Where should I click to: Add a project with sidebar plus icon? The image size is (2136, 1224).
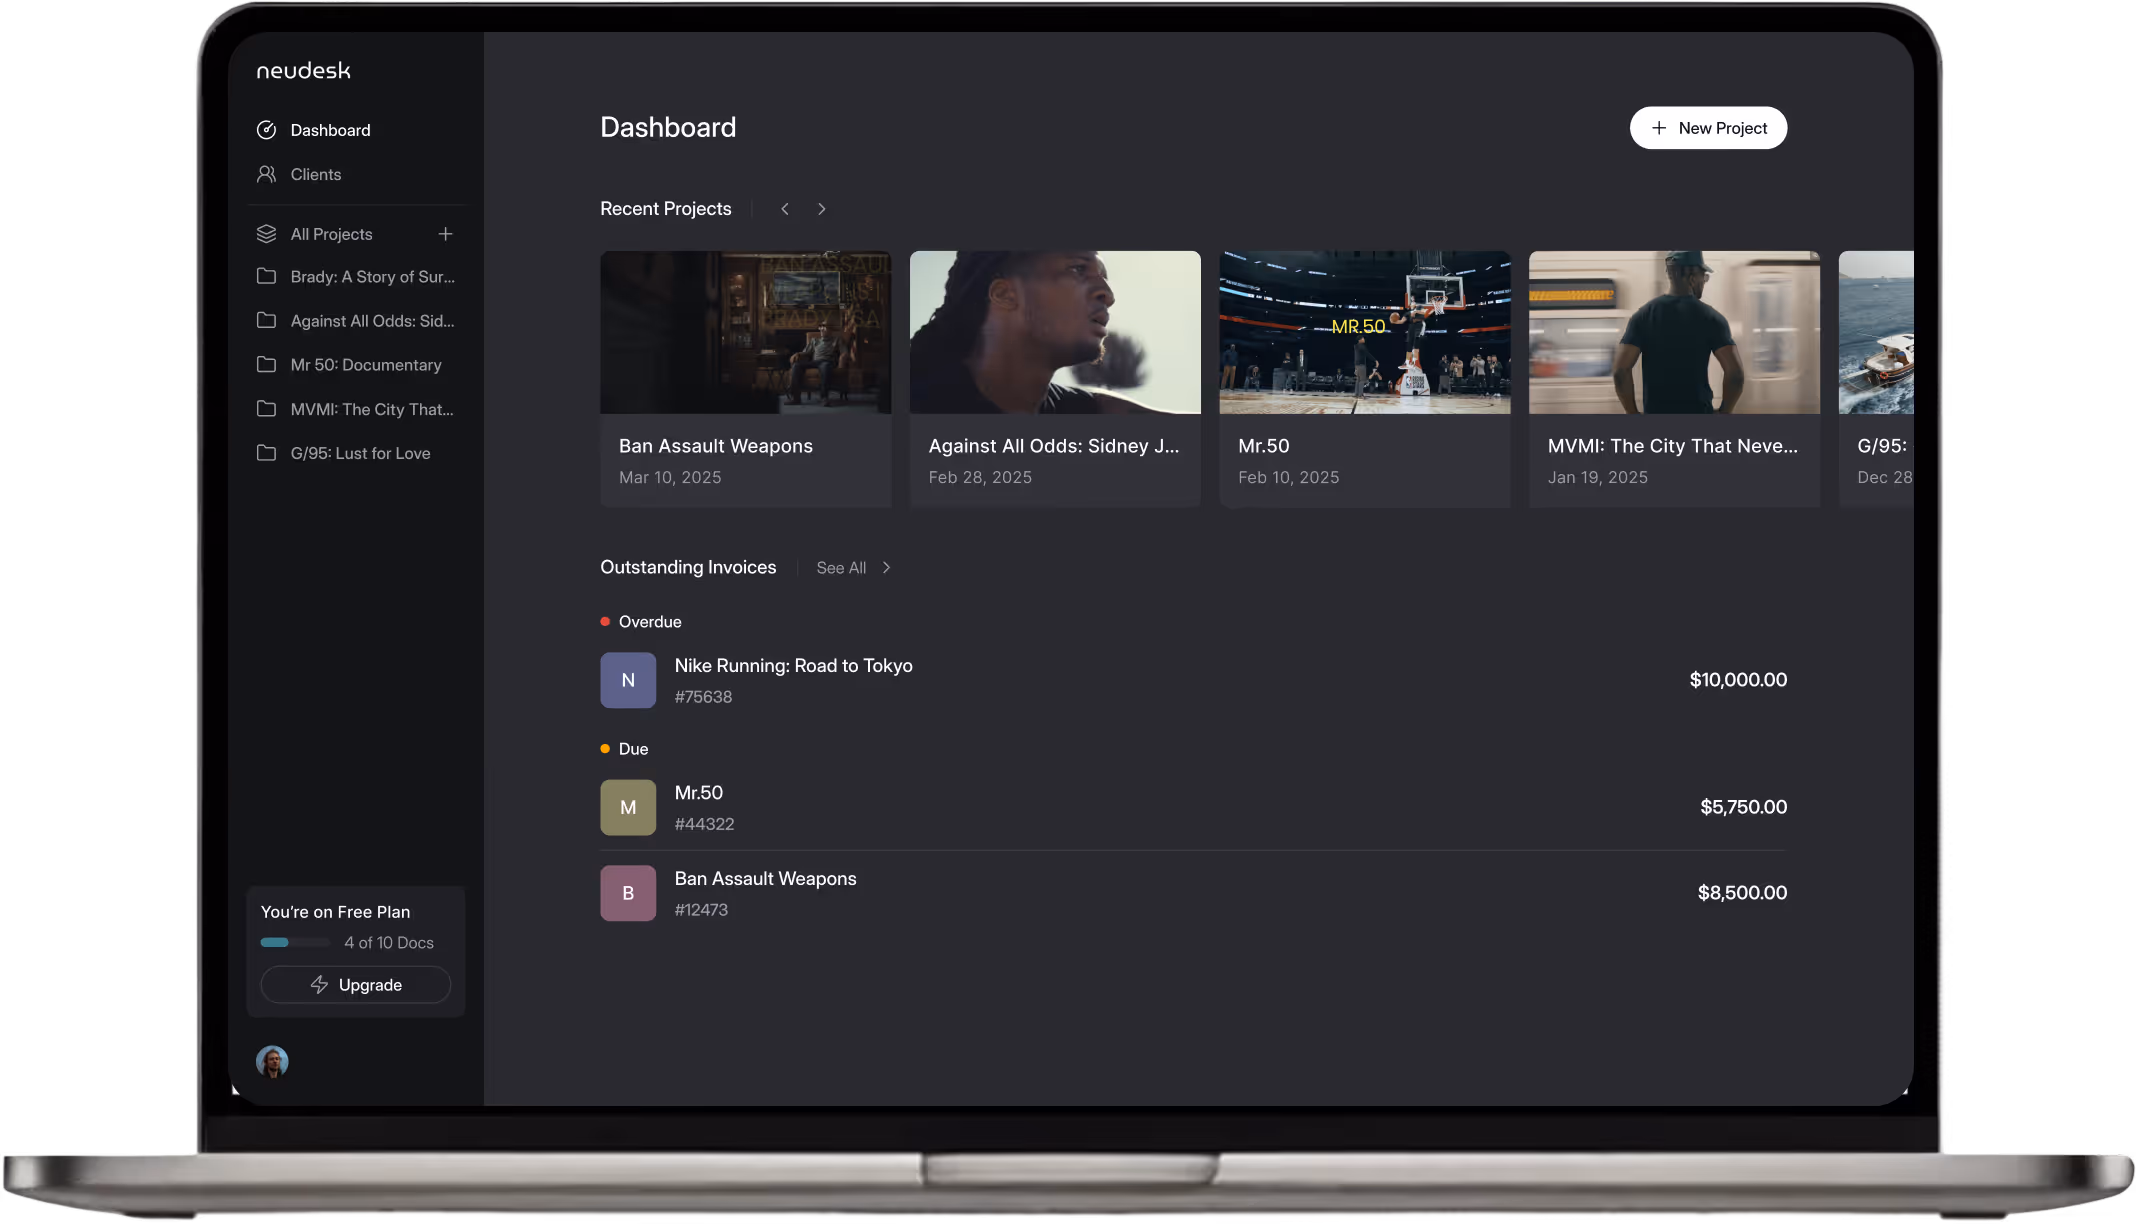[x=445, y=234]
